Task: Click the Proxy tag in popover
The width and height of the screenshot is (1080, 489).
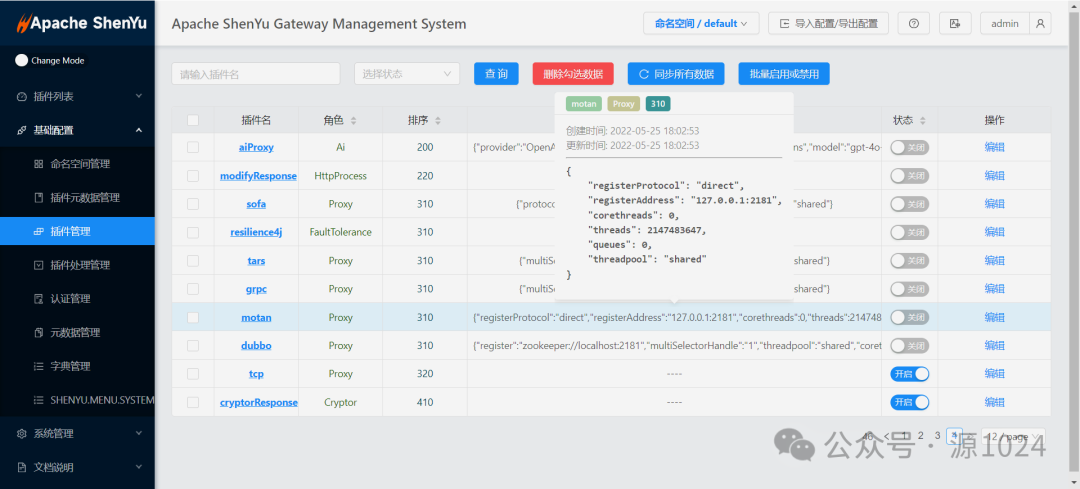Action: click(623, 104)
